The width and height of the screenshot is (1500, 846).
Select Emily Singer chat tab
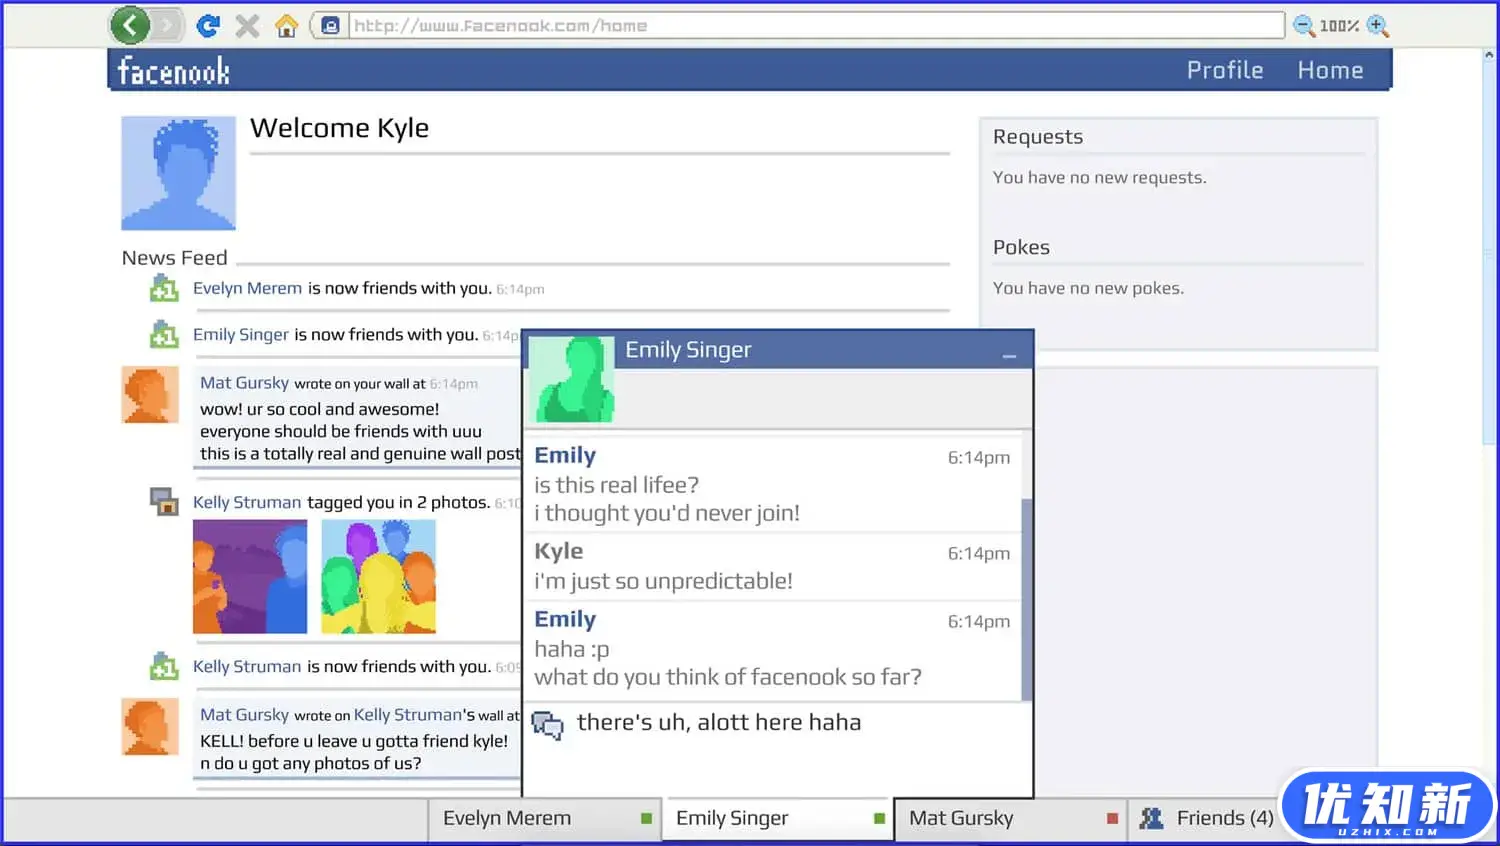[778, 818]
